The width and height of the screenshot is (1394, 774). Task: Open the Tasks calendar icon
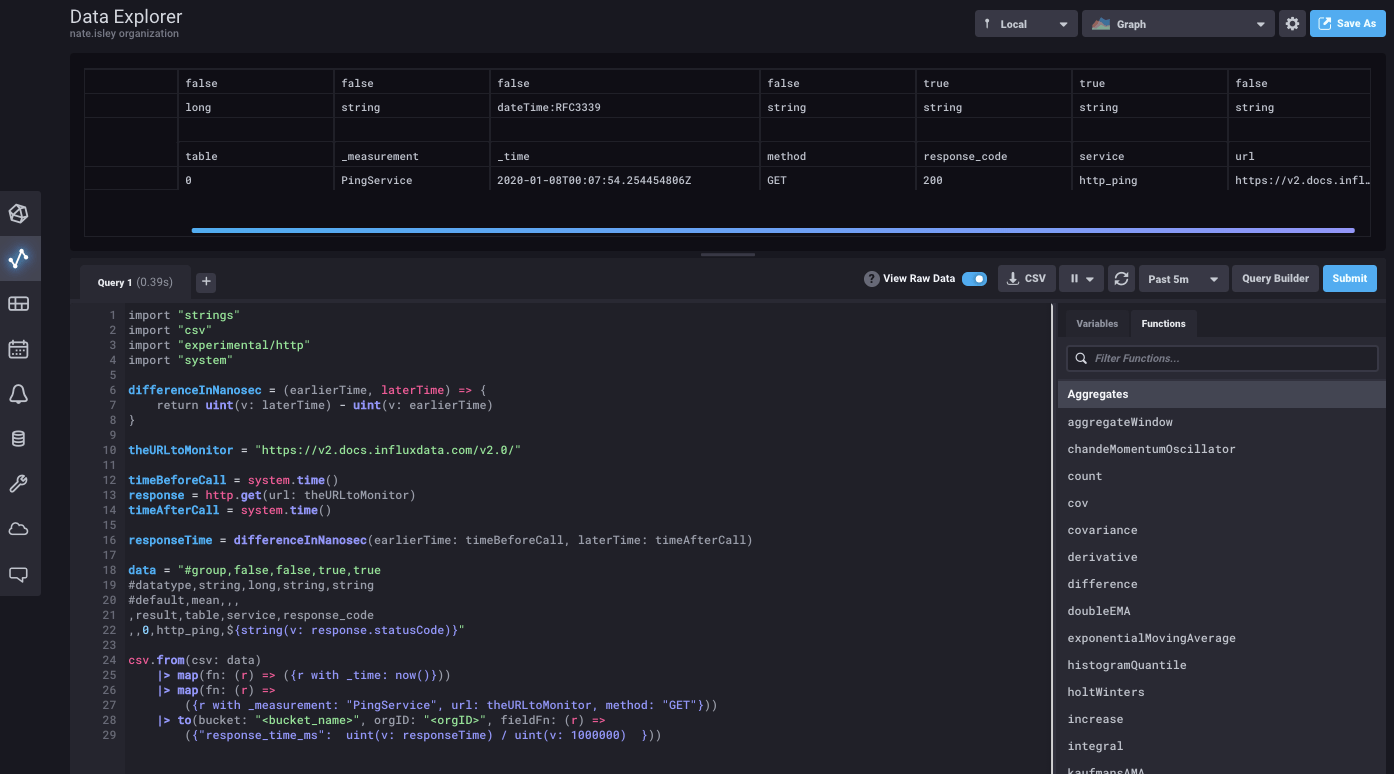point(20,348)
